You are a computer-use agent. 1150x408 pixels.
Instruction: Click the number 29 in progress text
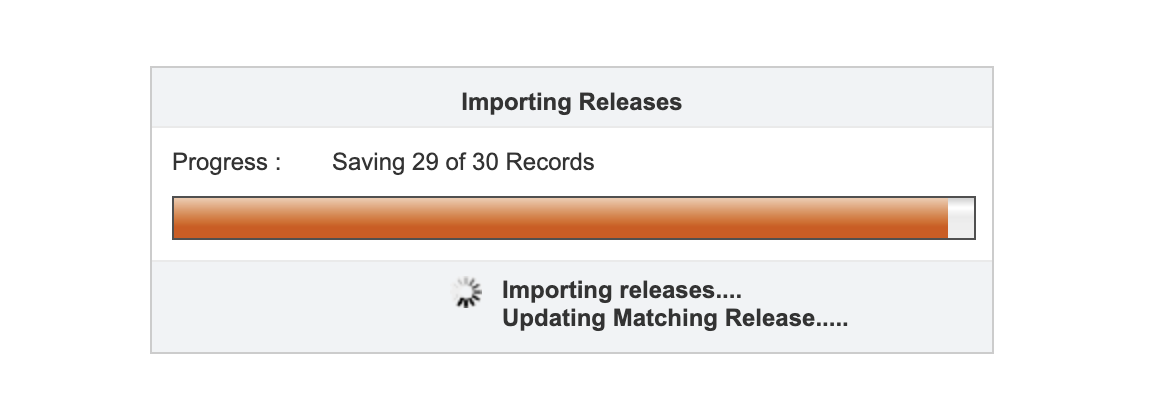425,161
